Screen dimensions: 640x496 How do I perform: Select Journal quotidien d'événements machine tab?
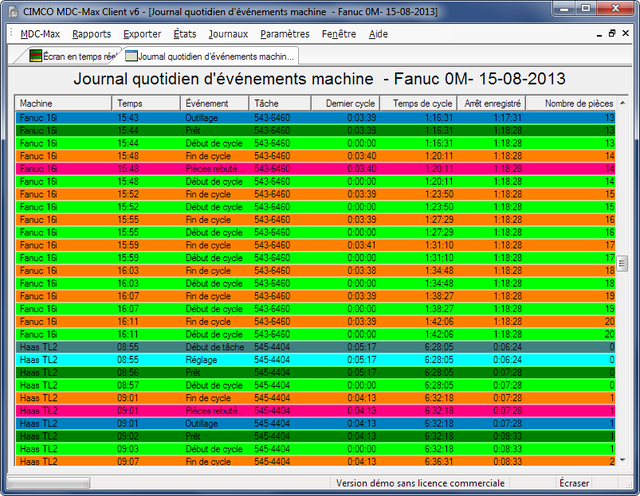point(210,56)
